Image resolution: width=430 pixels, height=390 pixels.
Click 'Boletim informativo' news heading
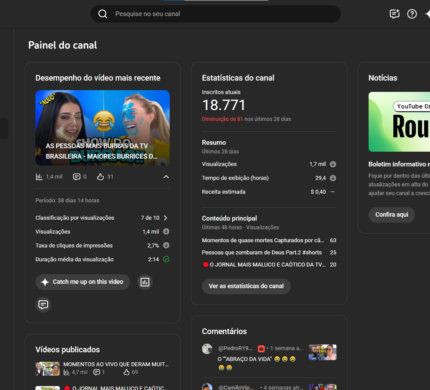(x=399, y=164)
